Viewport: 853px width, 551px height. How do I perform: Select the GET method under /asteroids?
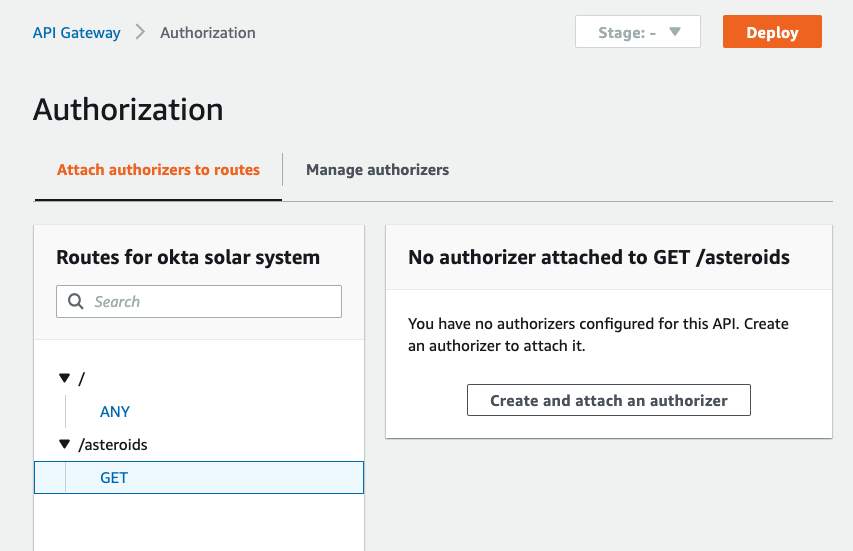[x=199, y=478]
